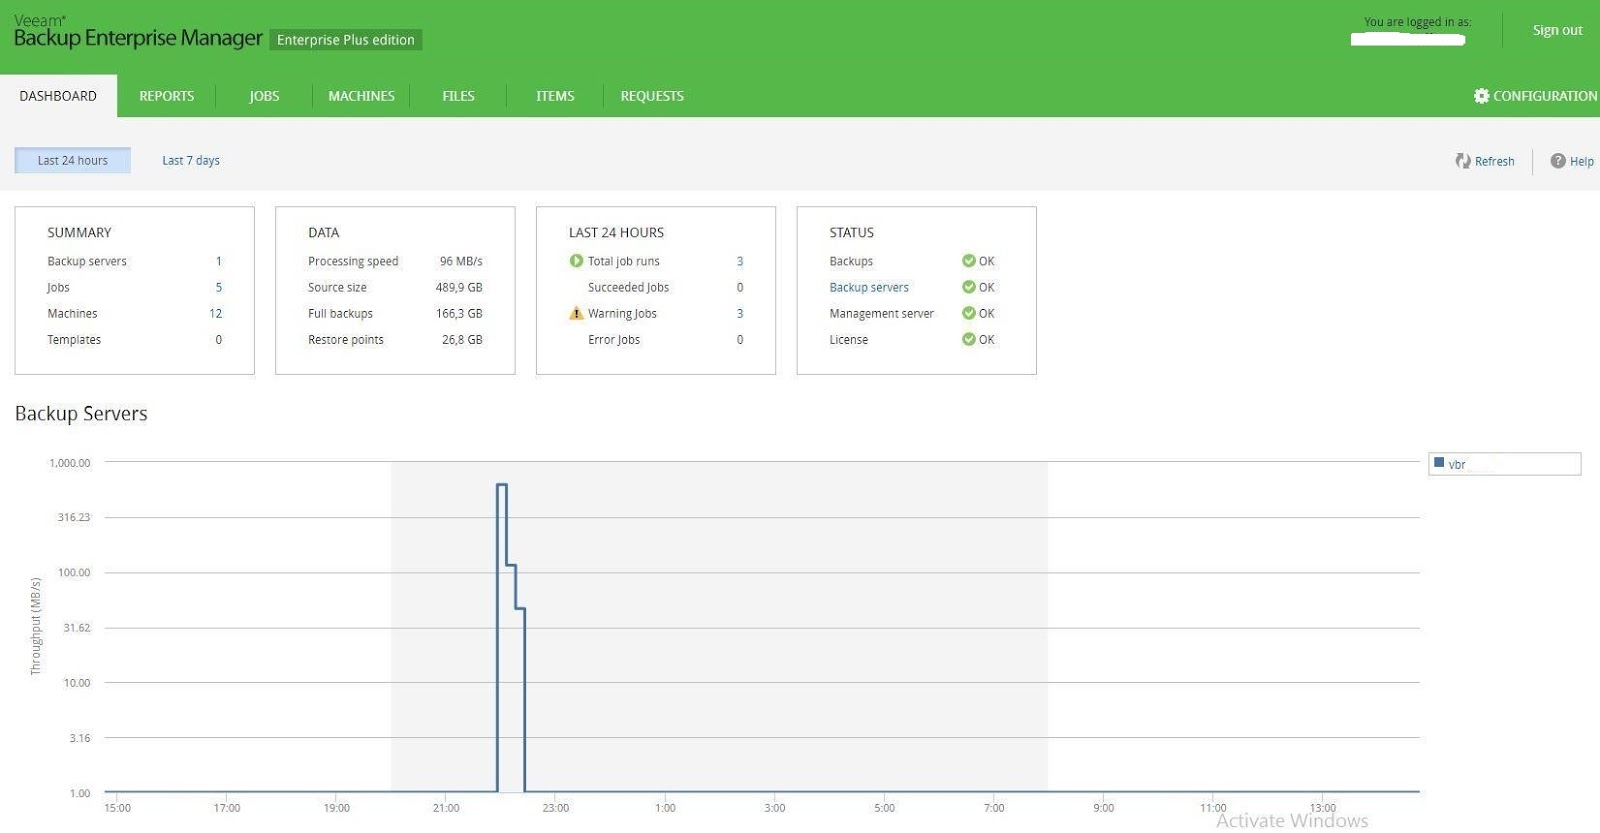Click the Templates count 0

click(219, 339)
